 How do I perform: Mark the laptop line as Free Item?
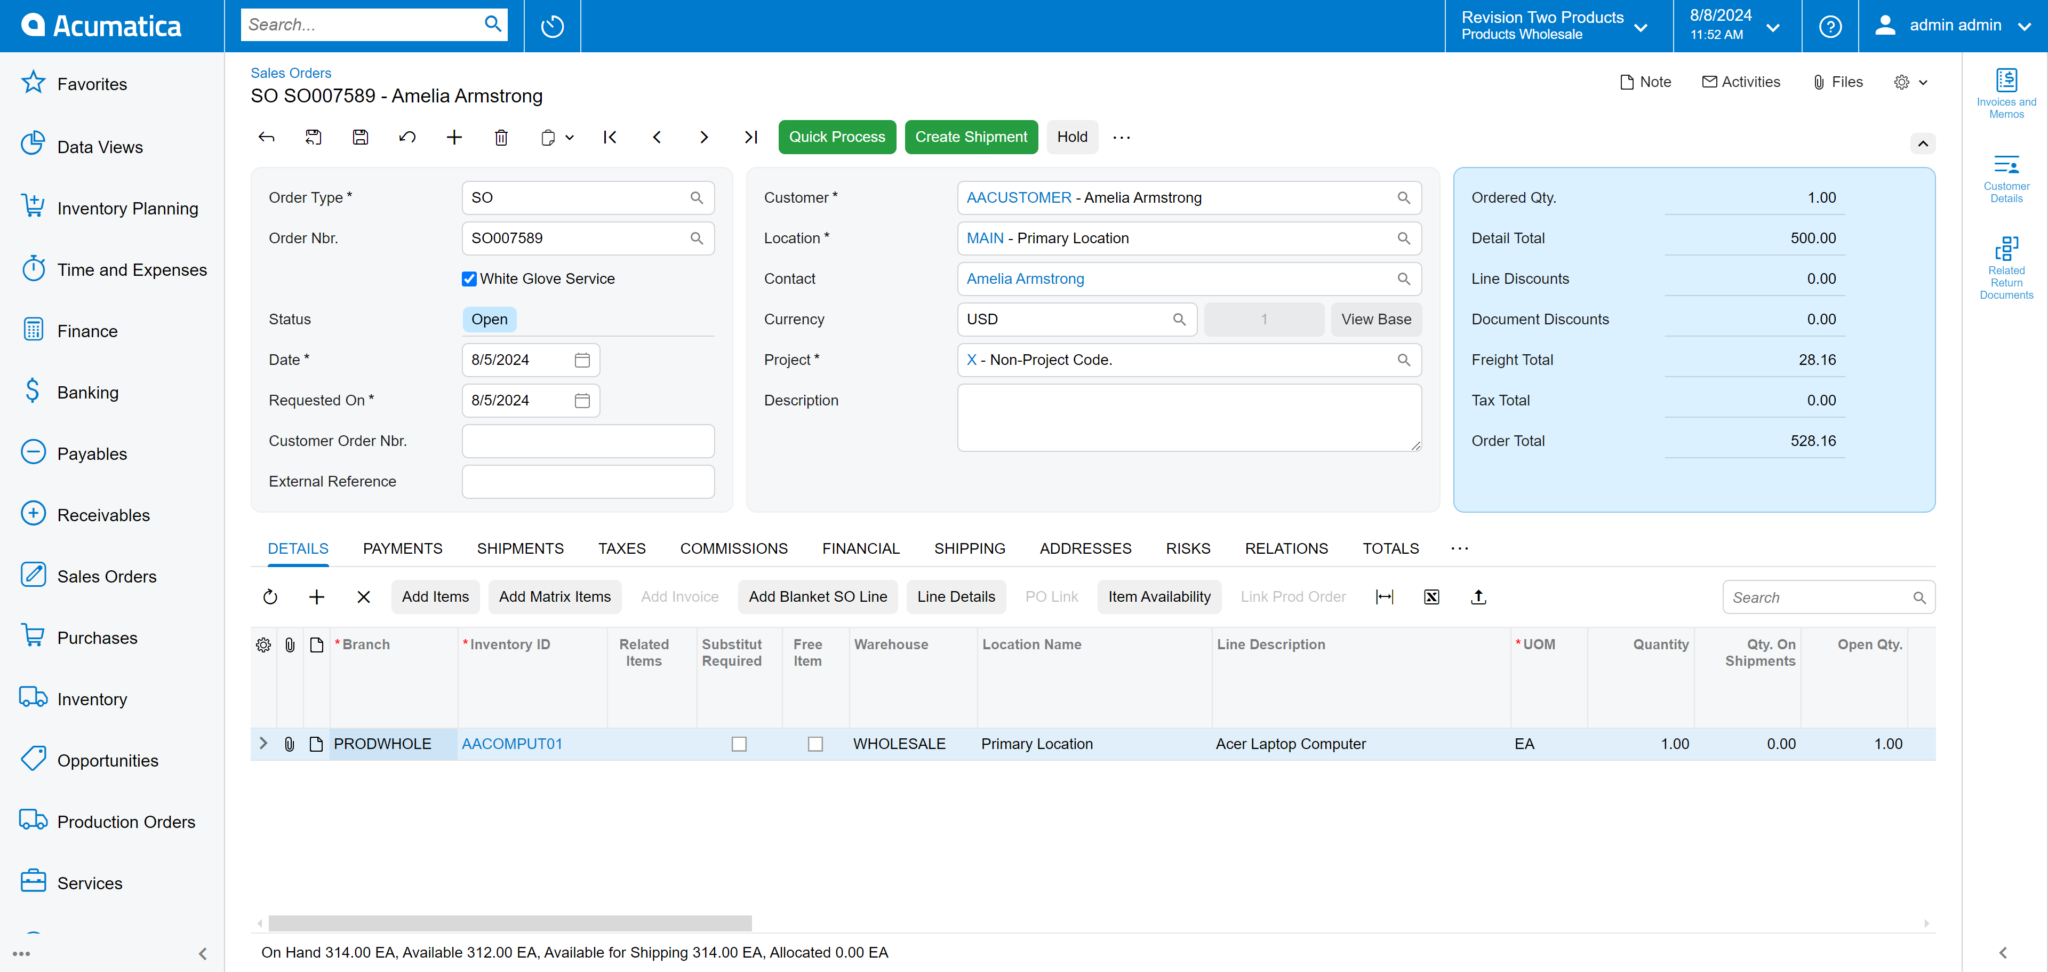tap(815, 743)
